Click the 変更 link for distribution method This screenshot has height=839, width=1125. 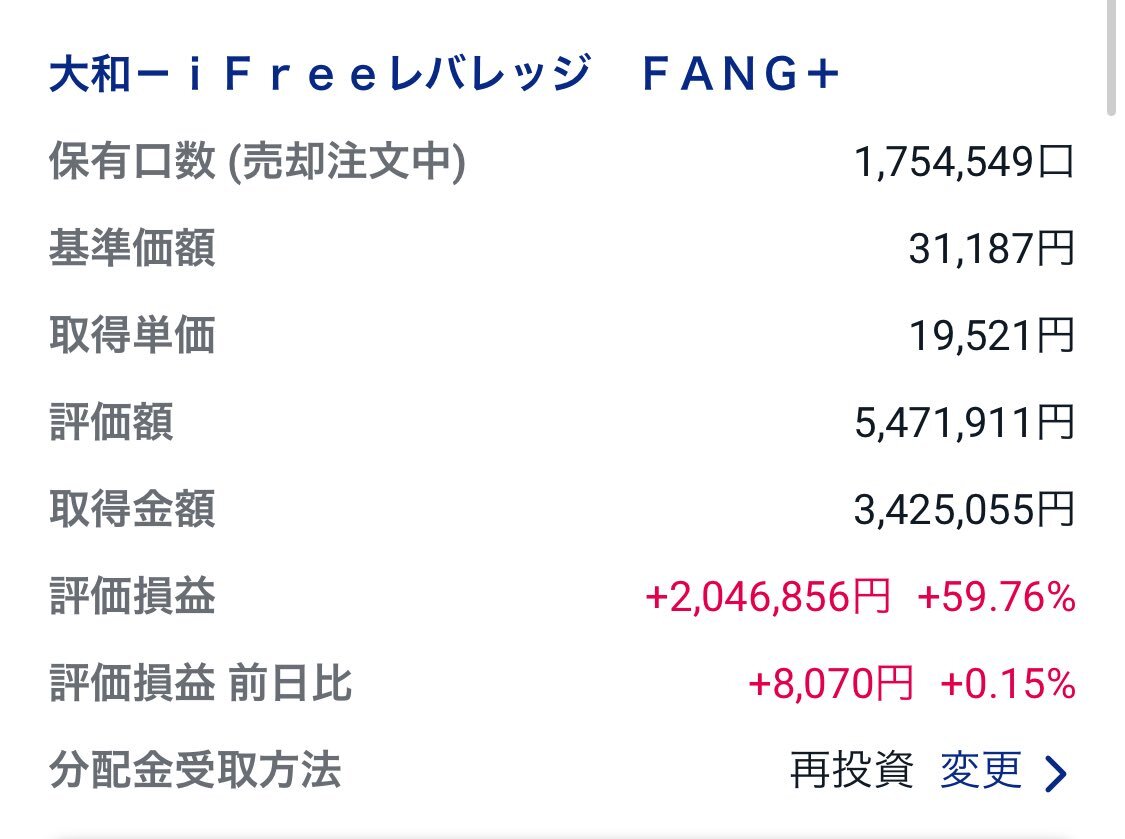(x=981, y=771)
